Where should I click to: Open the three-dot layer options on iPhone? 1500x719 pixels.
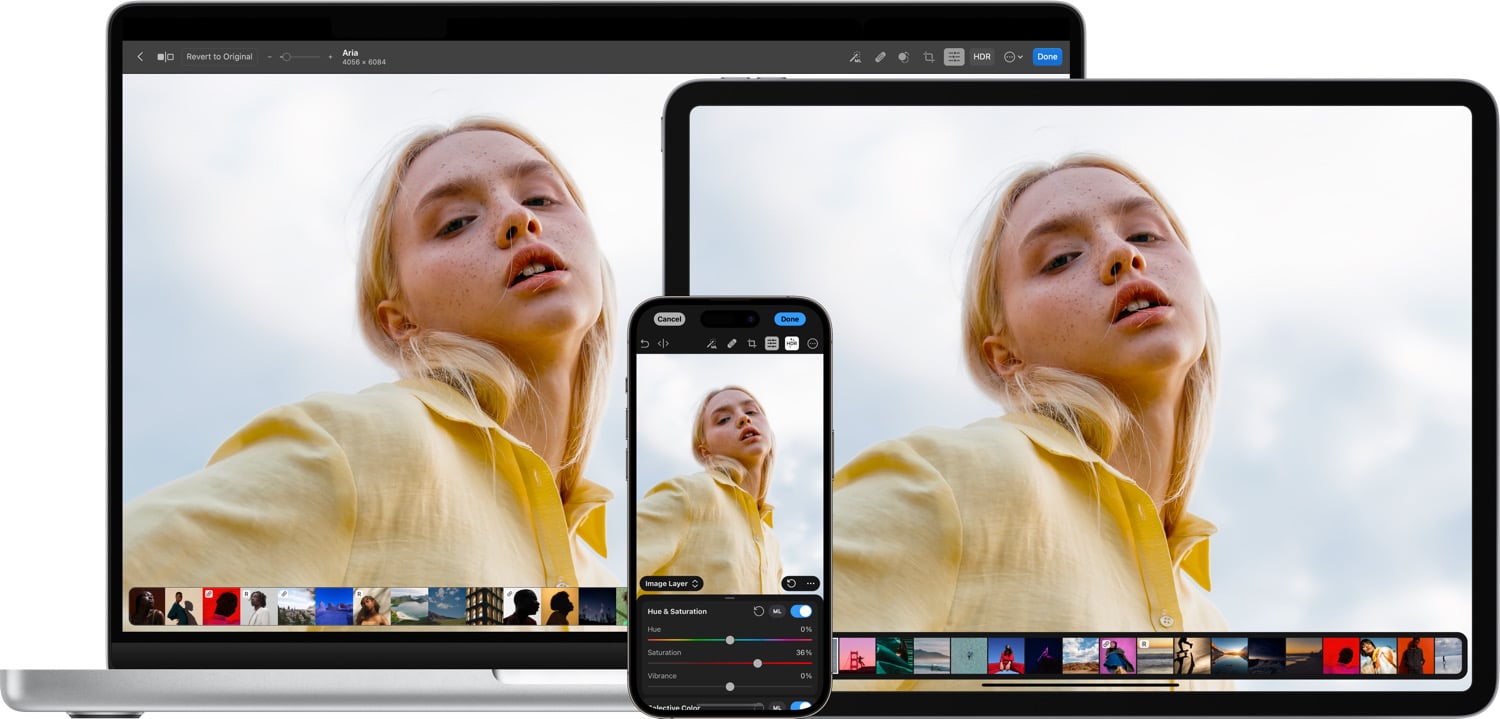[810, 583]
